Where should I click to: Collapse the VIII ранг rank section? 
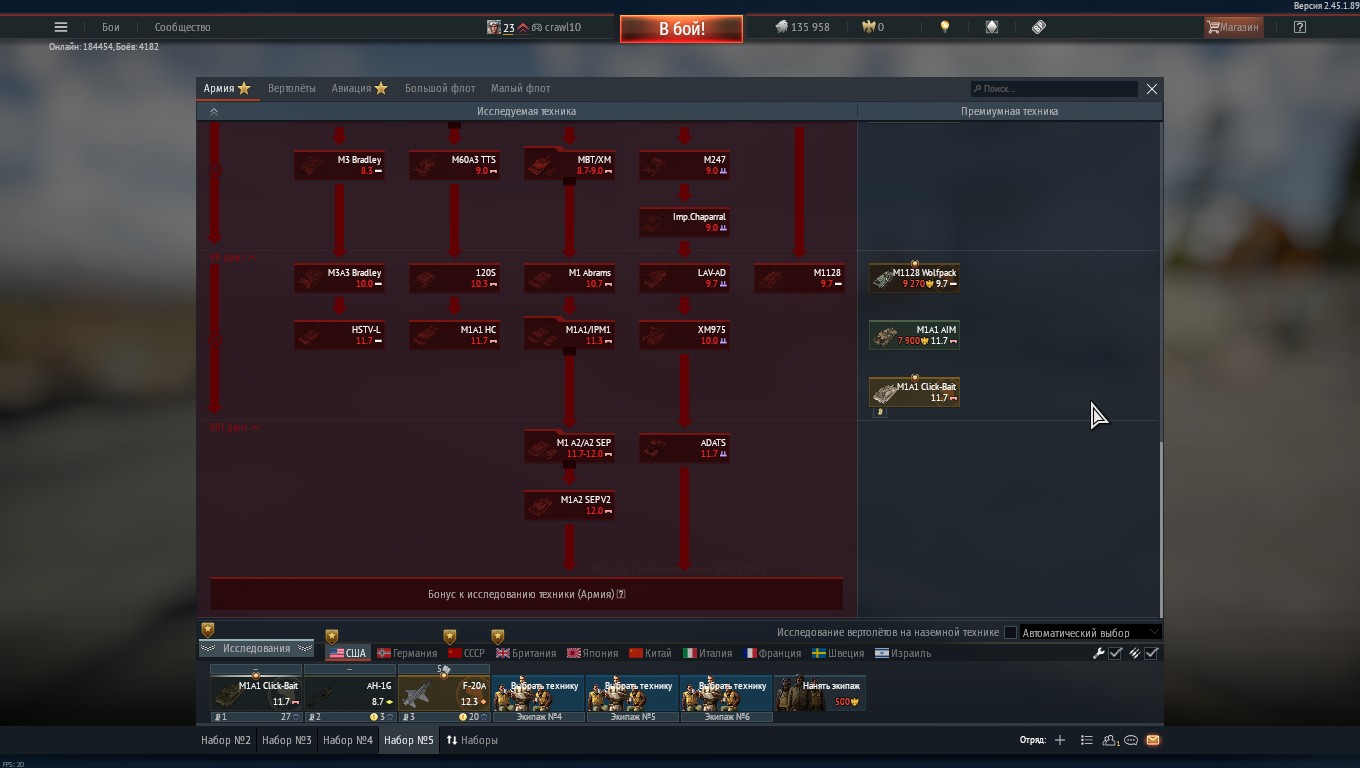click(x=234, y=428)
